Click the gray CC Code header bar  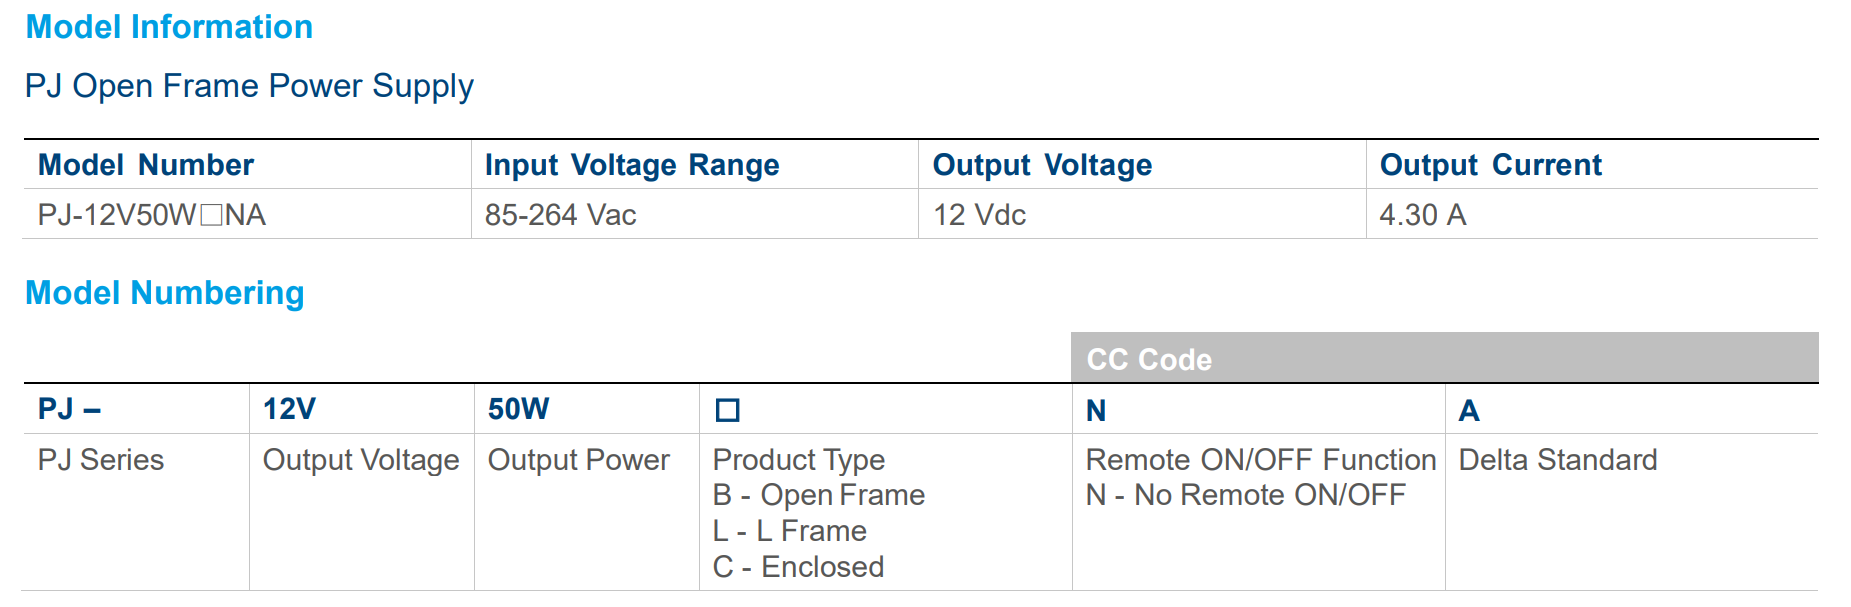click(1444, 358)
